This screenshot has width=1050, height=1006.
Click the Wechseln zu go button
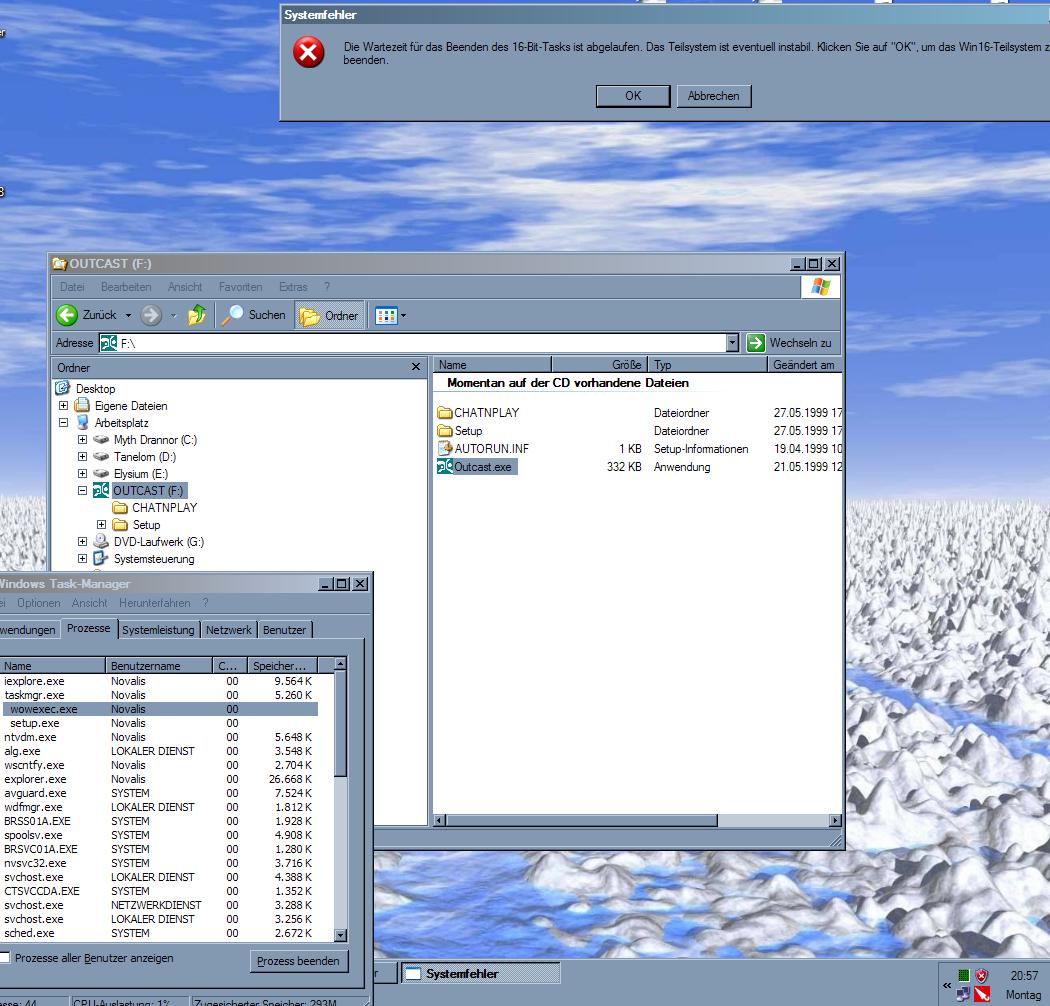(790, 343)
